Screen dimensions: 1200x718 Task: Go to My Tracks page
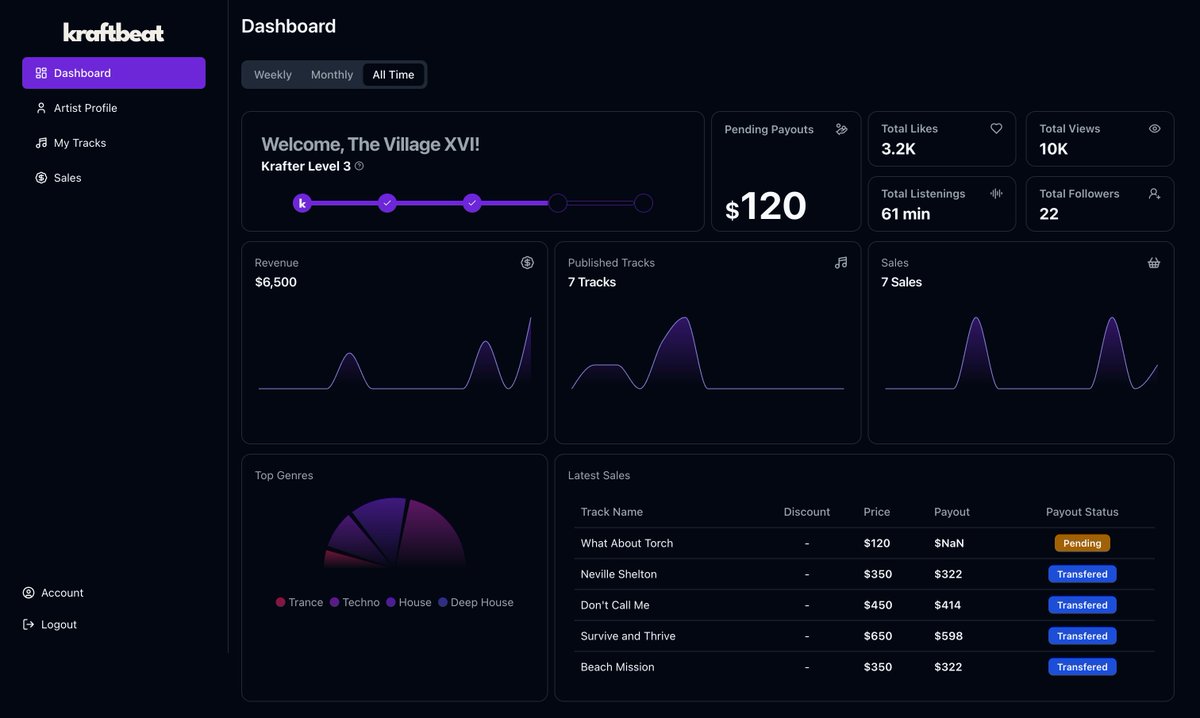tap(114, 143)
